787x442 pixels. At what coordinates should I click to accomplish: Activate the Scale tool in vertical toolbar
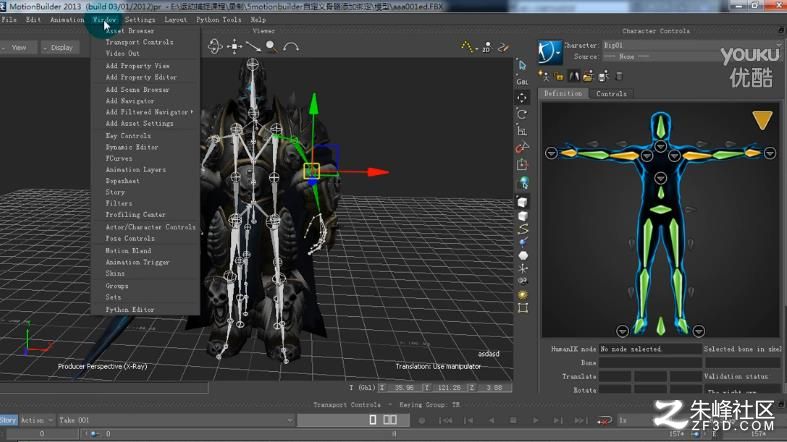[522, 131]
